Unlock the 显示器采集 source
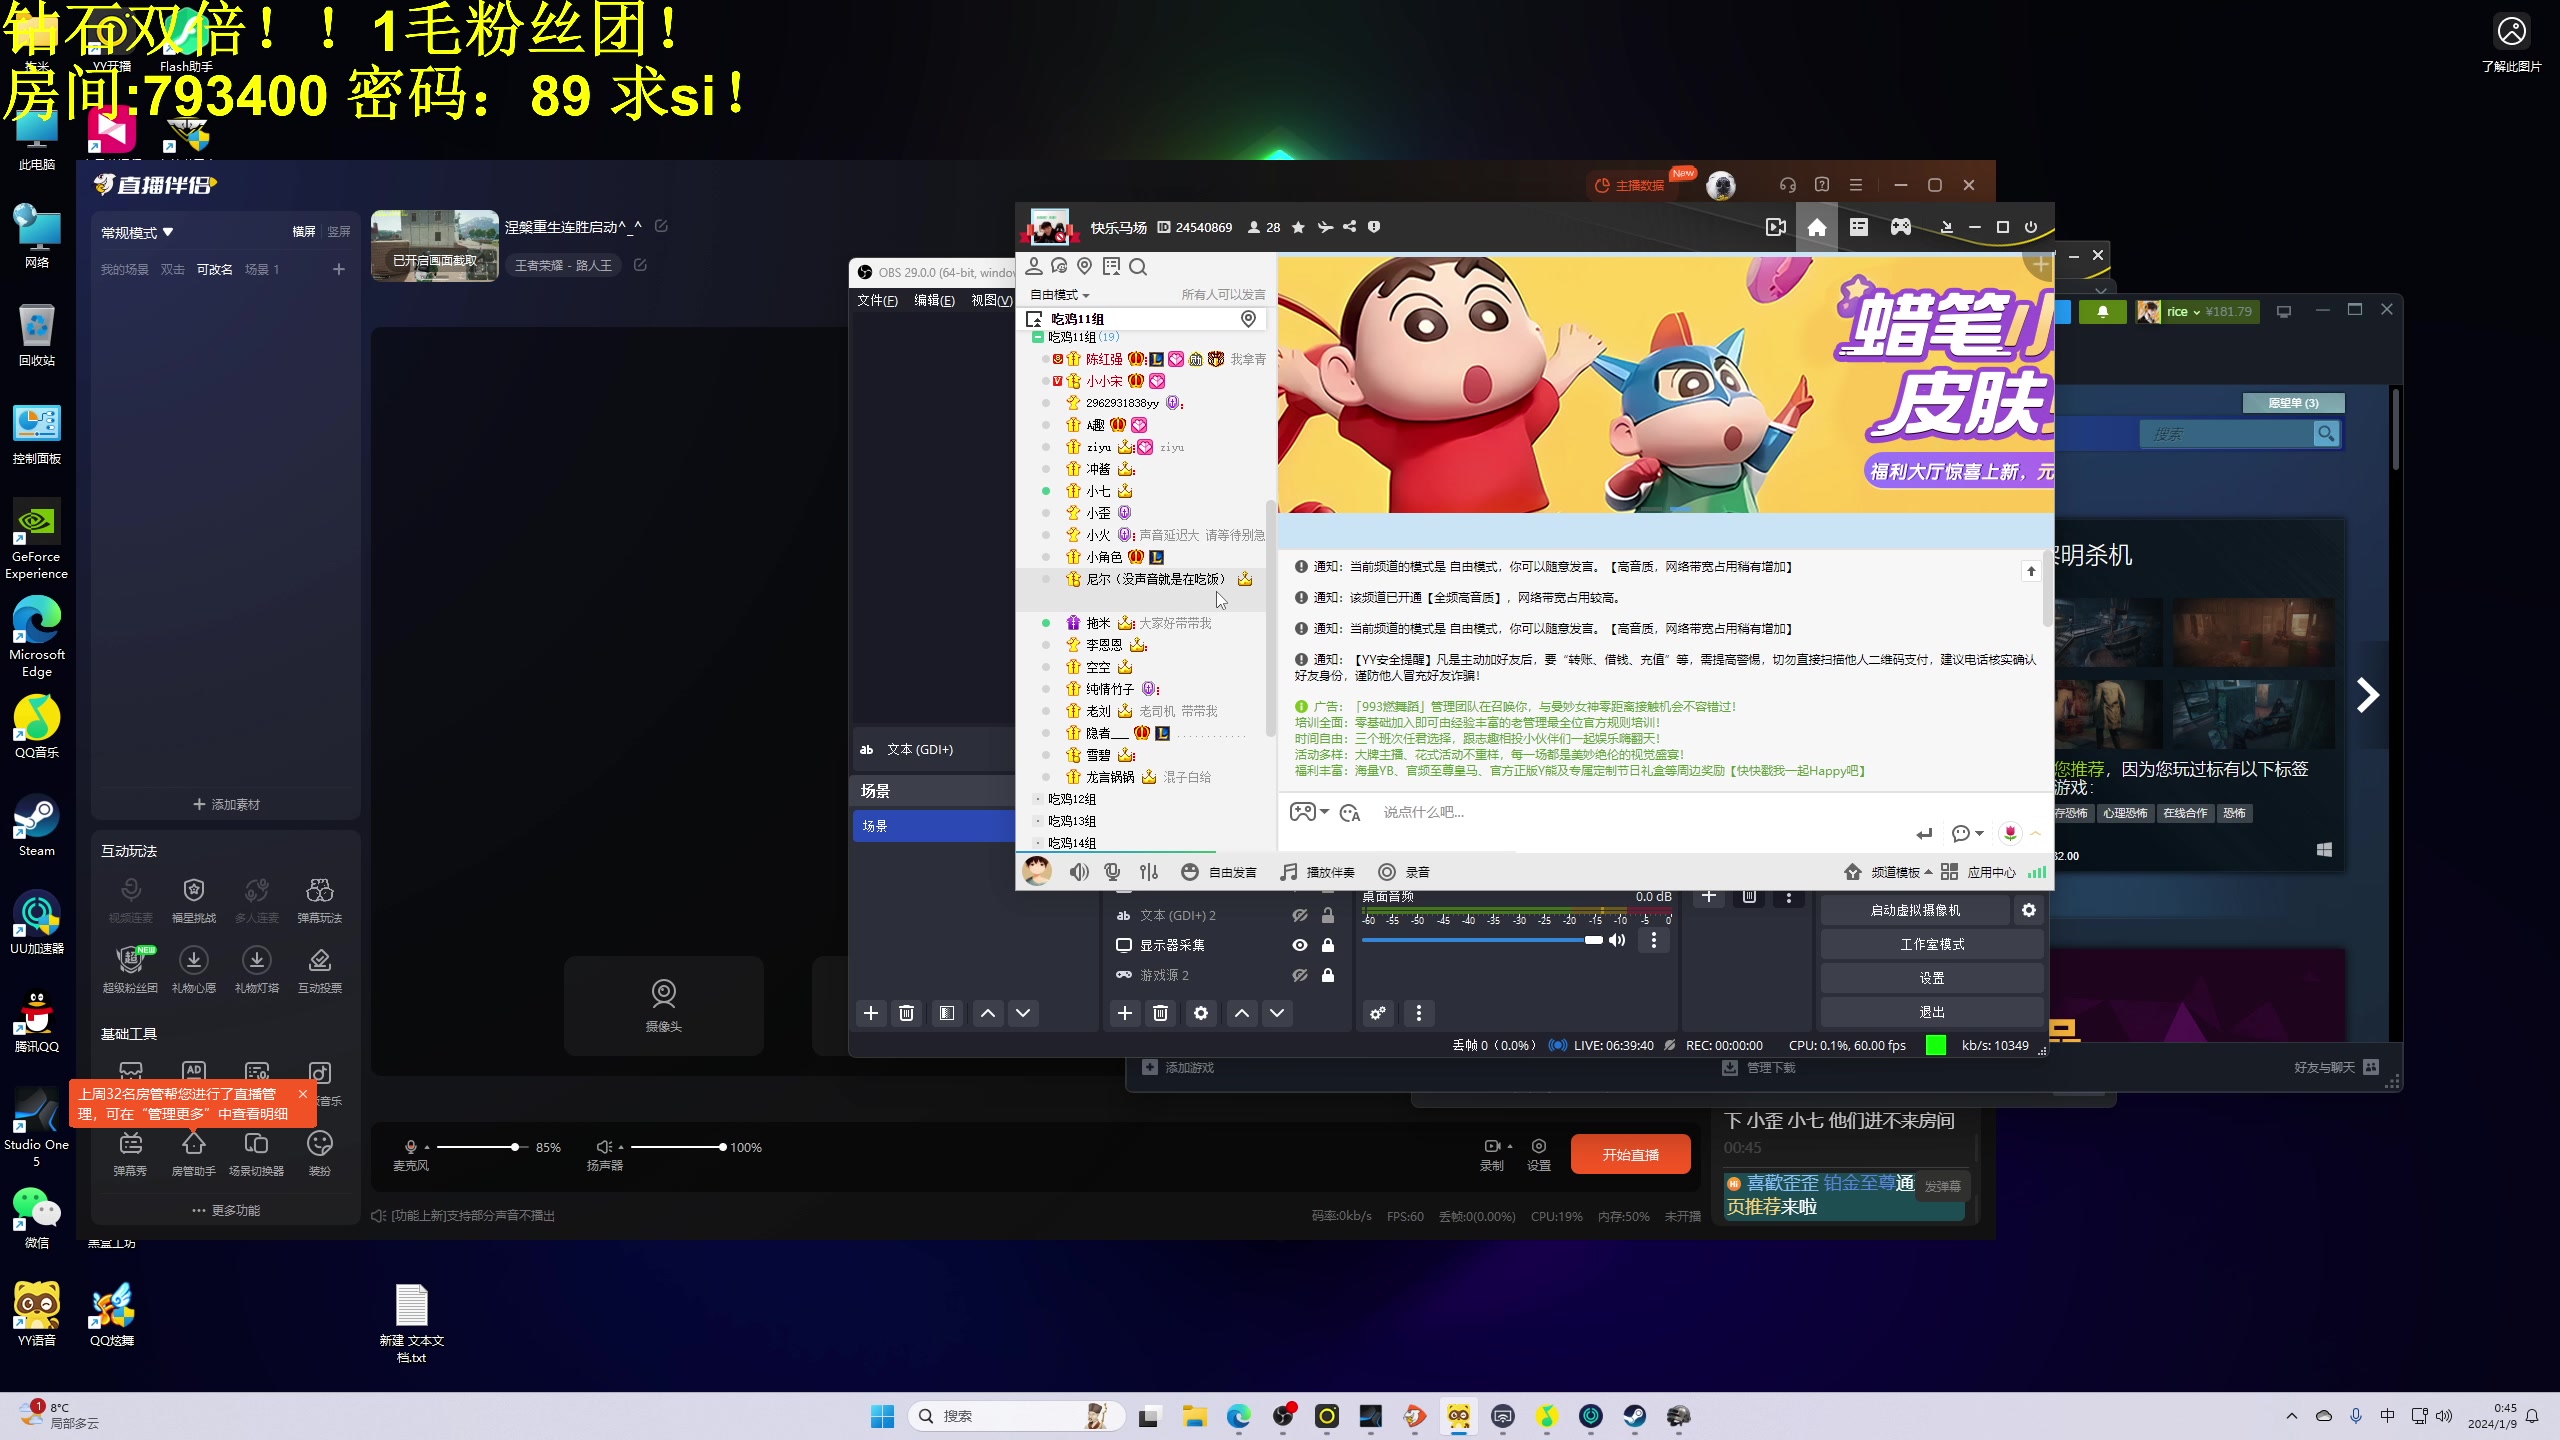This screenshot has height=1440, width=2560. [1328, 945]
